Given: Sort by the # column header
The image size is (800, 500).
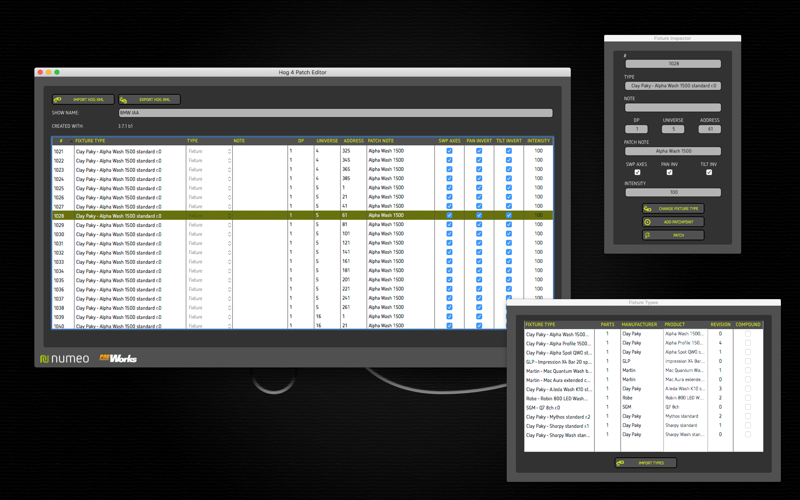Looking at the screenshot, I should click(63, 141).
